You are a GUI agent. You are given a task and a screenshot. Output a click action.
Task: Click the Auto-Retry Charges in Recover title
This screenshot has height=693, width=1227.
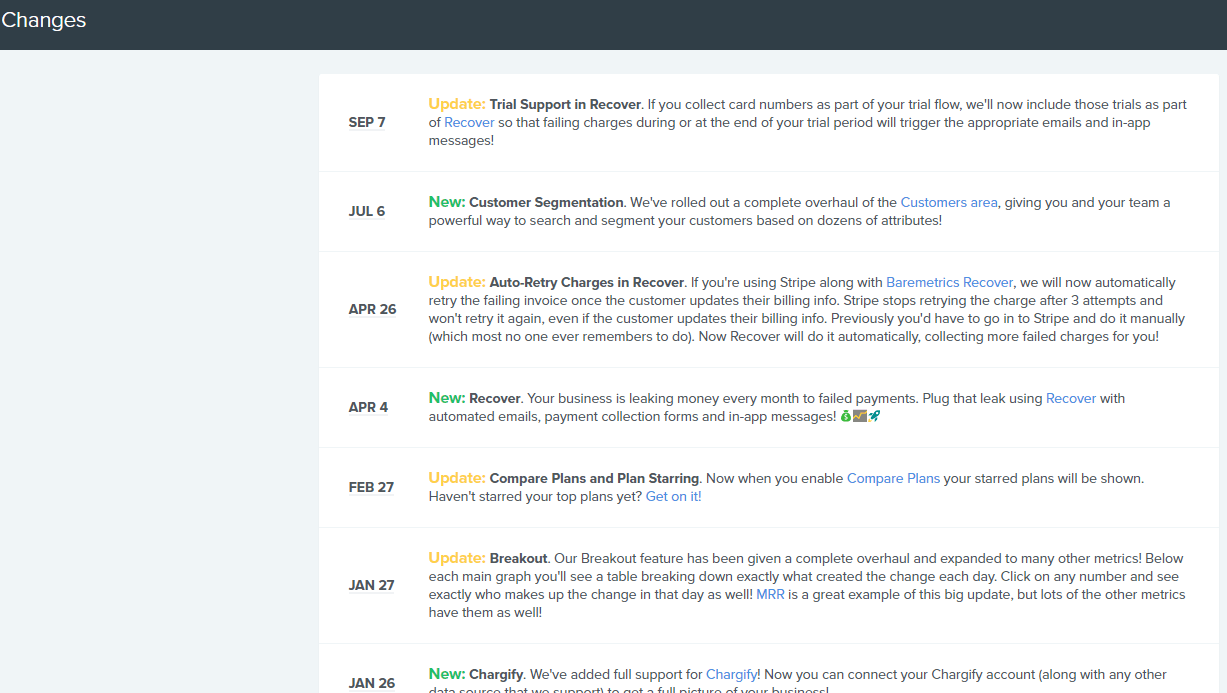click(587, 282)
